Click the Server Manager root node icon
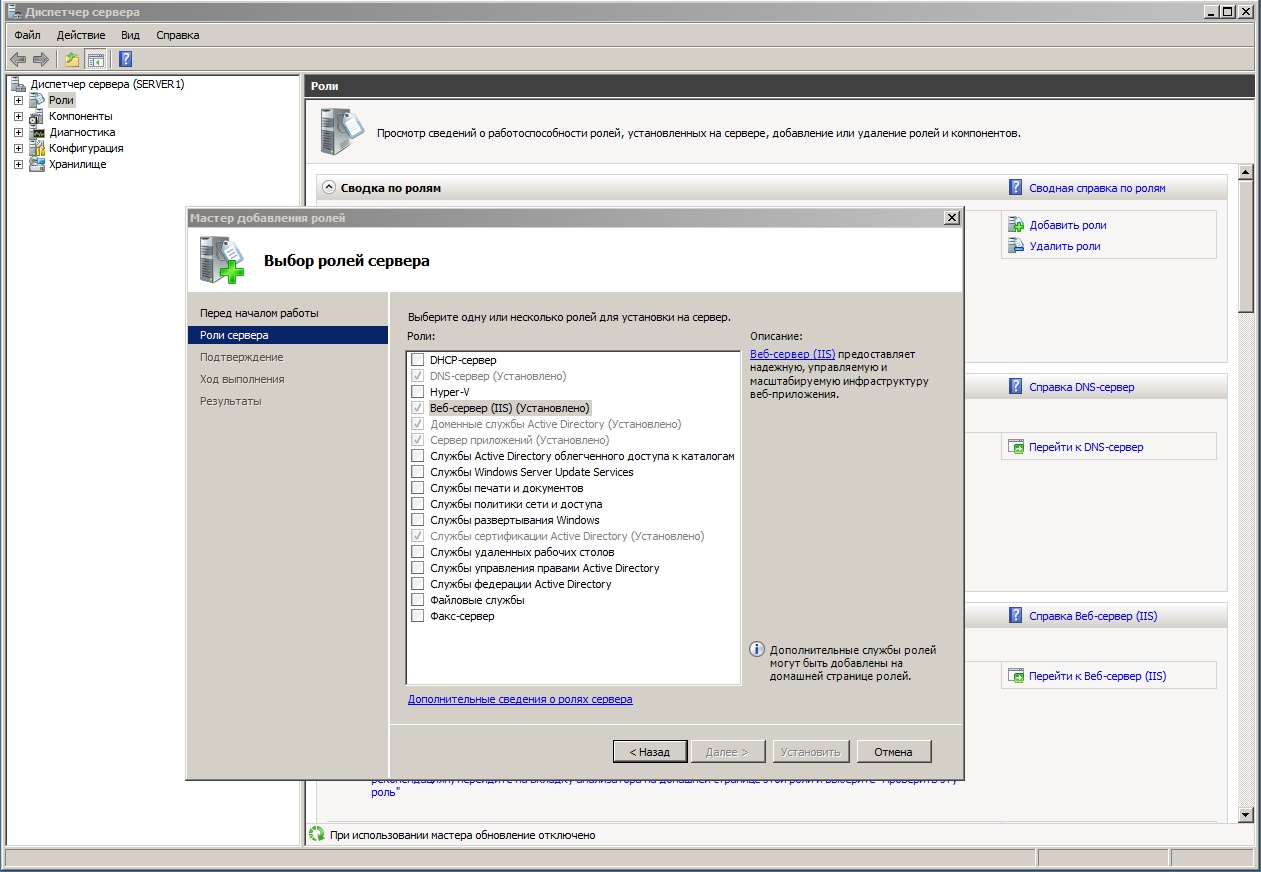 pyautogui.click(x=18, y=84)
